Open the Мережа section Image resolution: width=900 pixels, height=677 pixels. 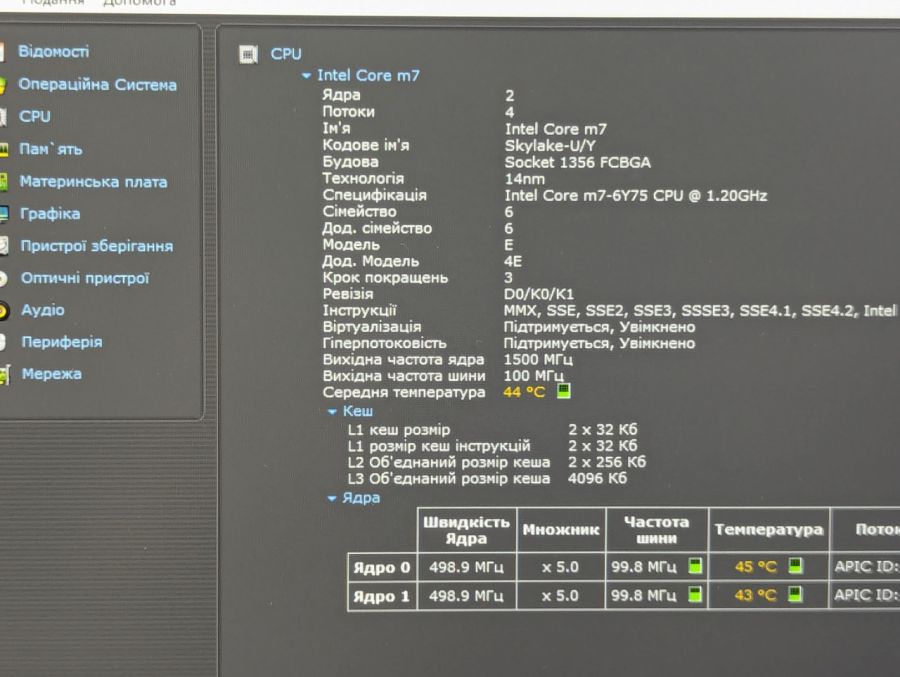click(x=52, y=374)
